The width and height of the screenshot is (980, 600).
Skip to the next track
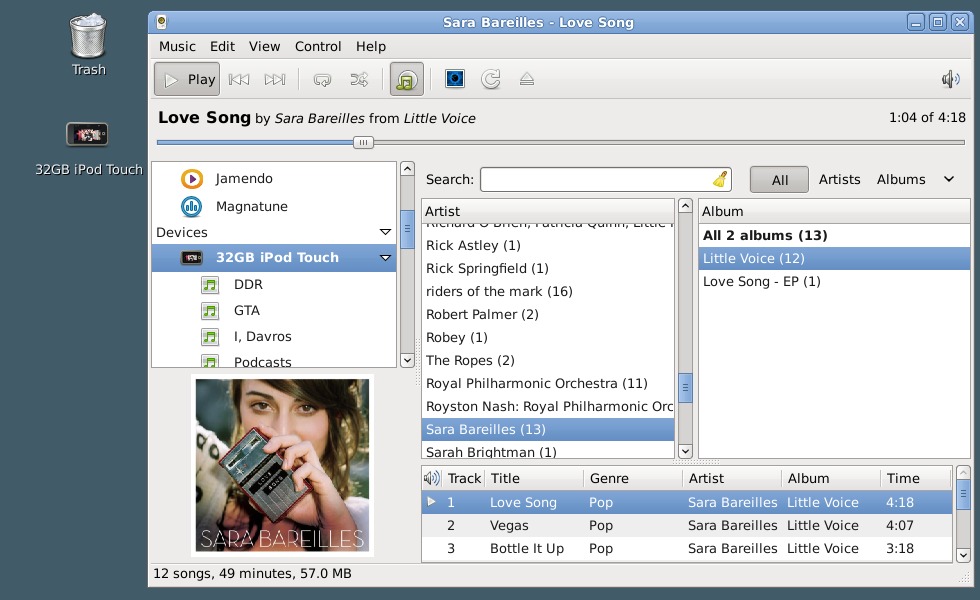pos(276,78)
